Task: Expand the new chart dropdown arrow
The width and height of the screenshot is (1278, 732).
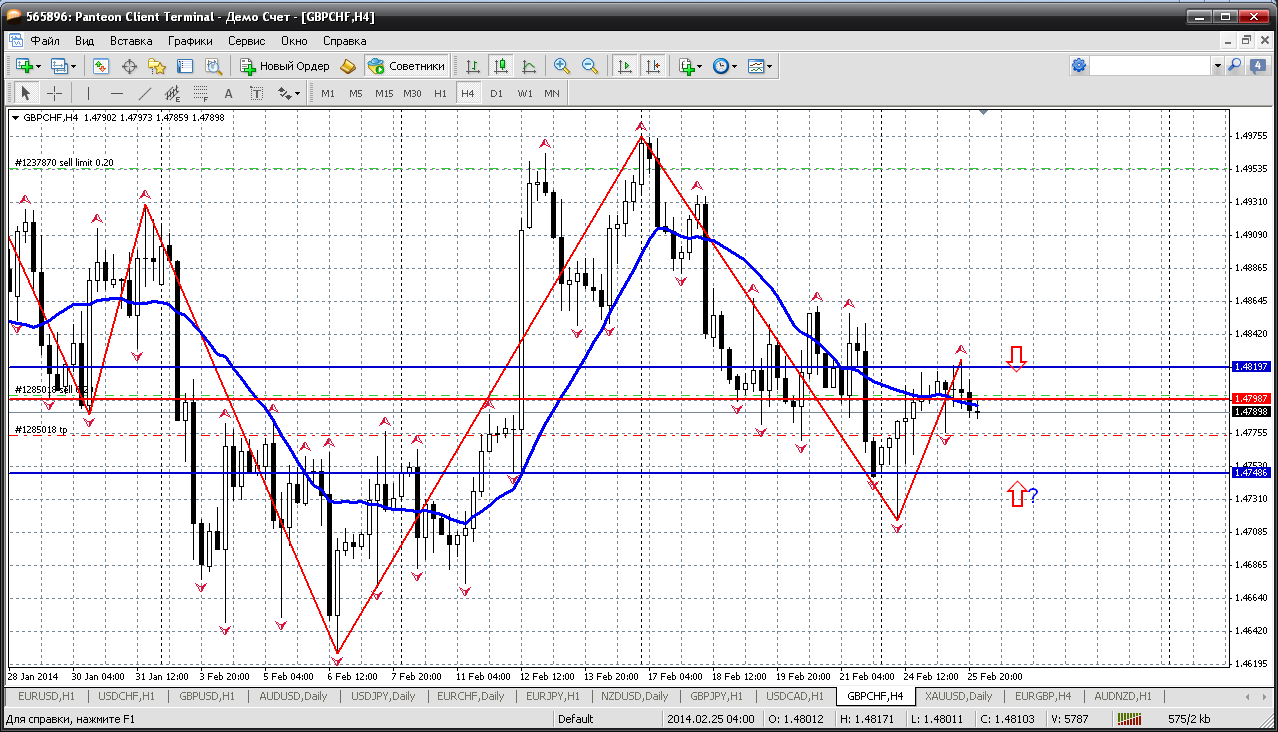Action: tap(39, 66)
